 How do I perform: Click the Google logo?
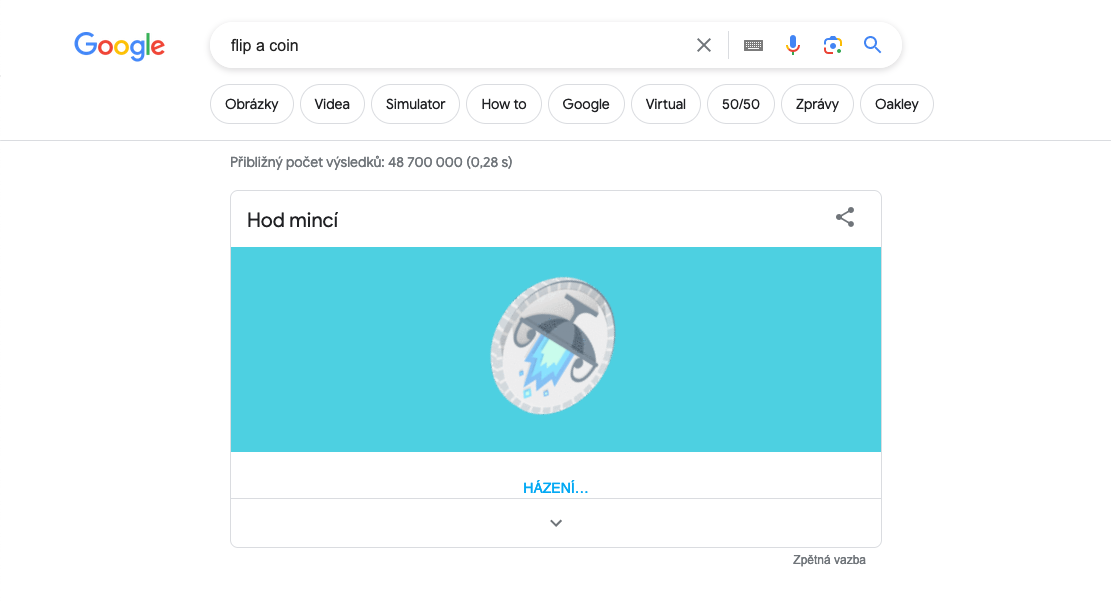[119, 46]
